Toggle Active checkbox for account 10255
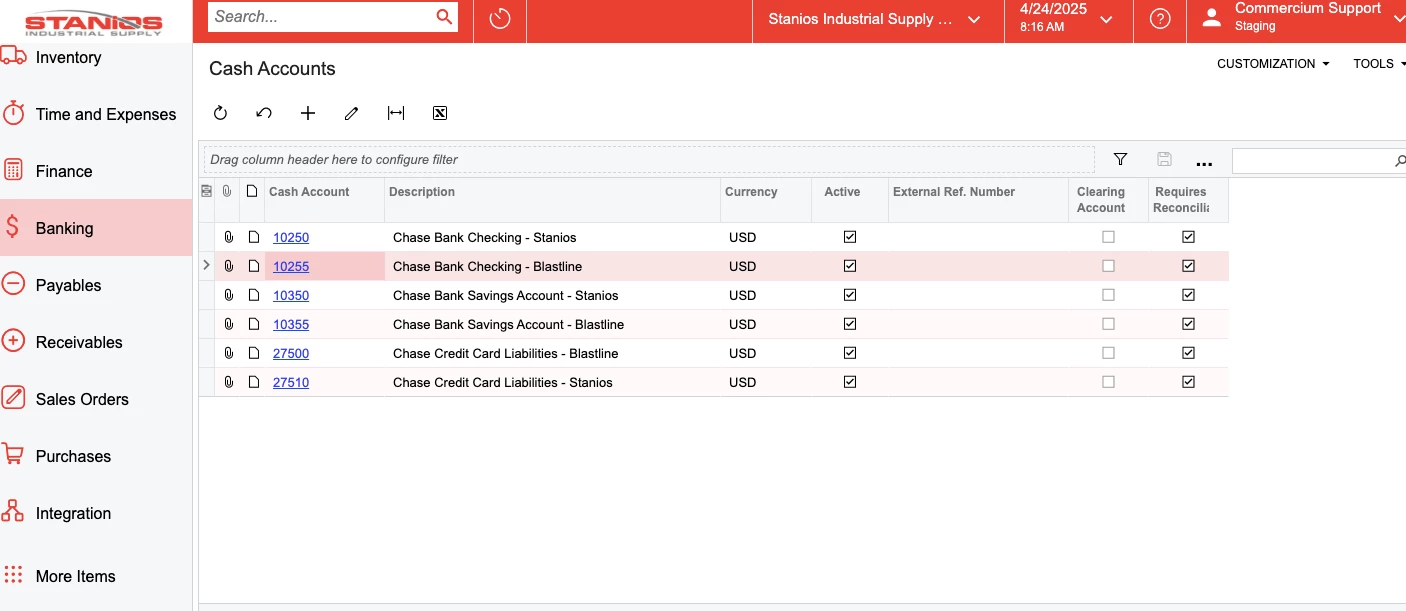The width and height of the screenshot is (1406, 611). click(x=850, y=266)
